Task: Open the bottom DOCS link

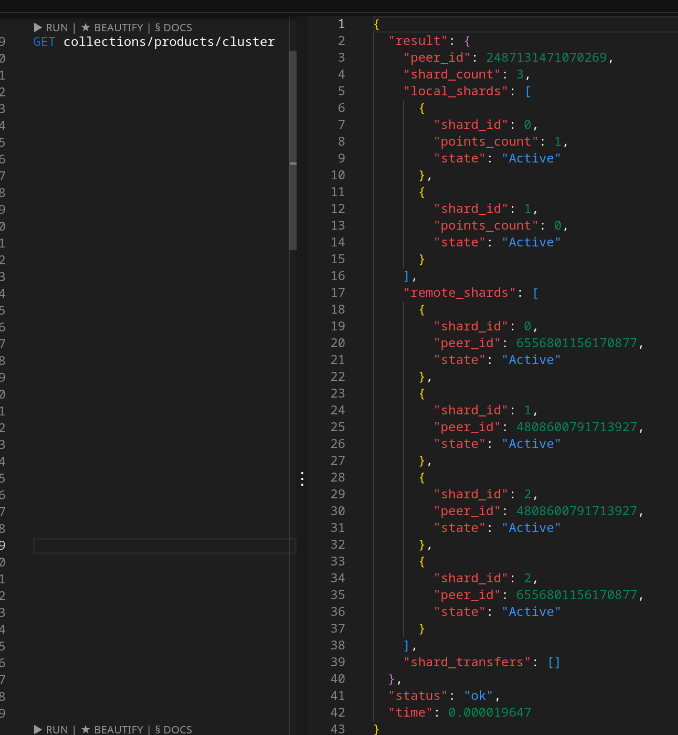Action: pos(173,729)
